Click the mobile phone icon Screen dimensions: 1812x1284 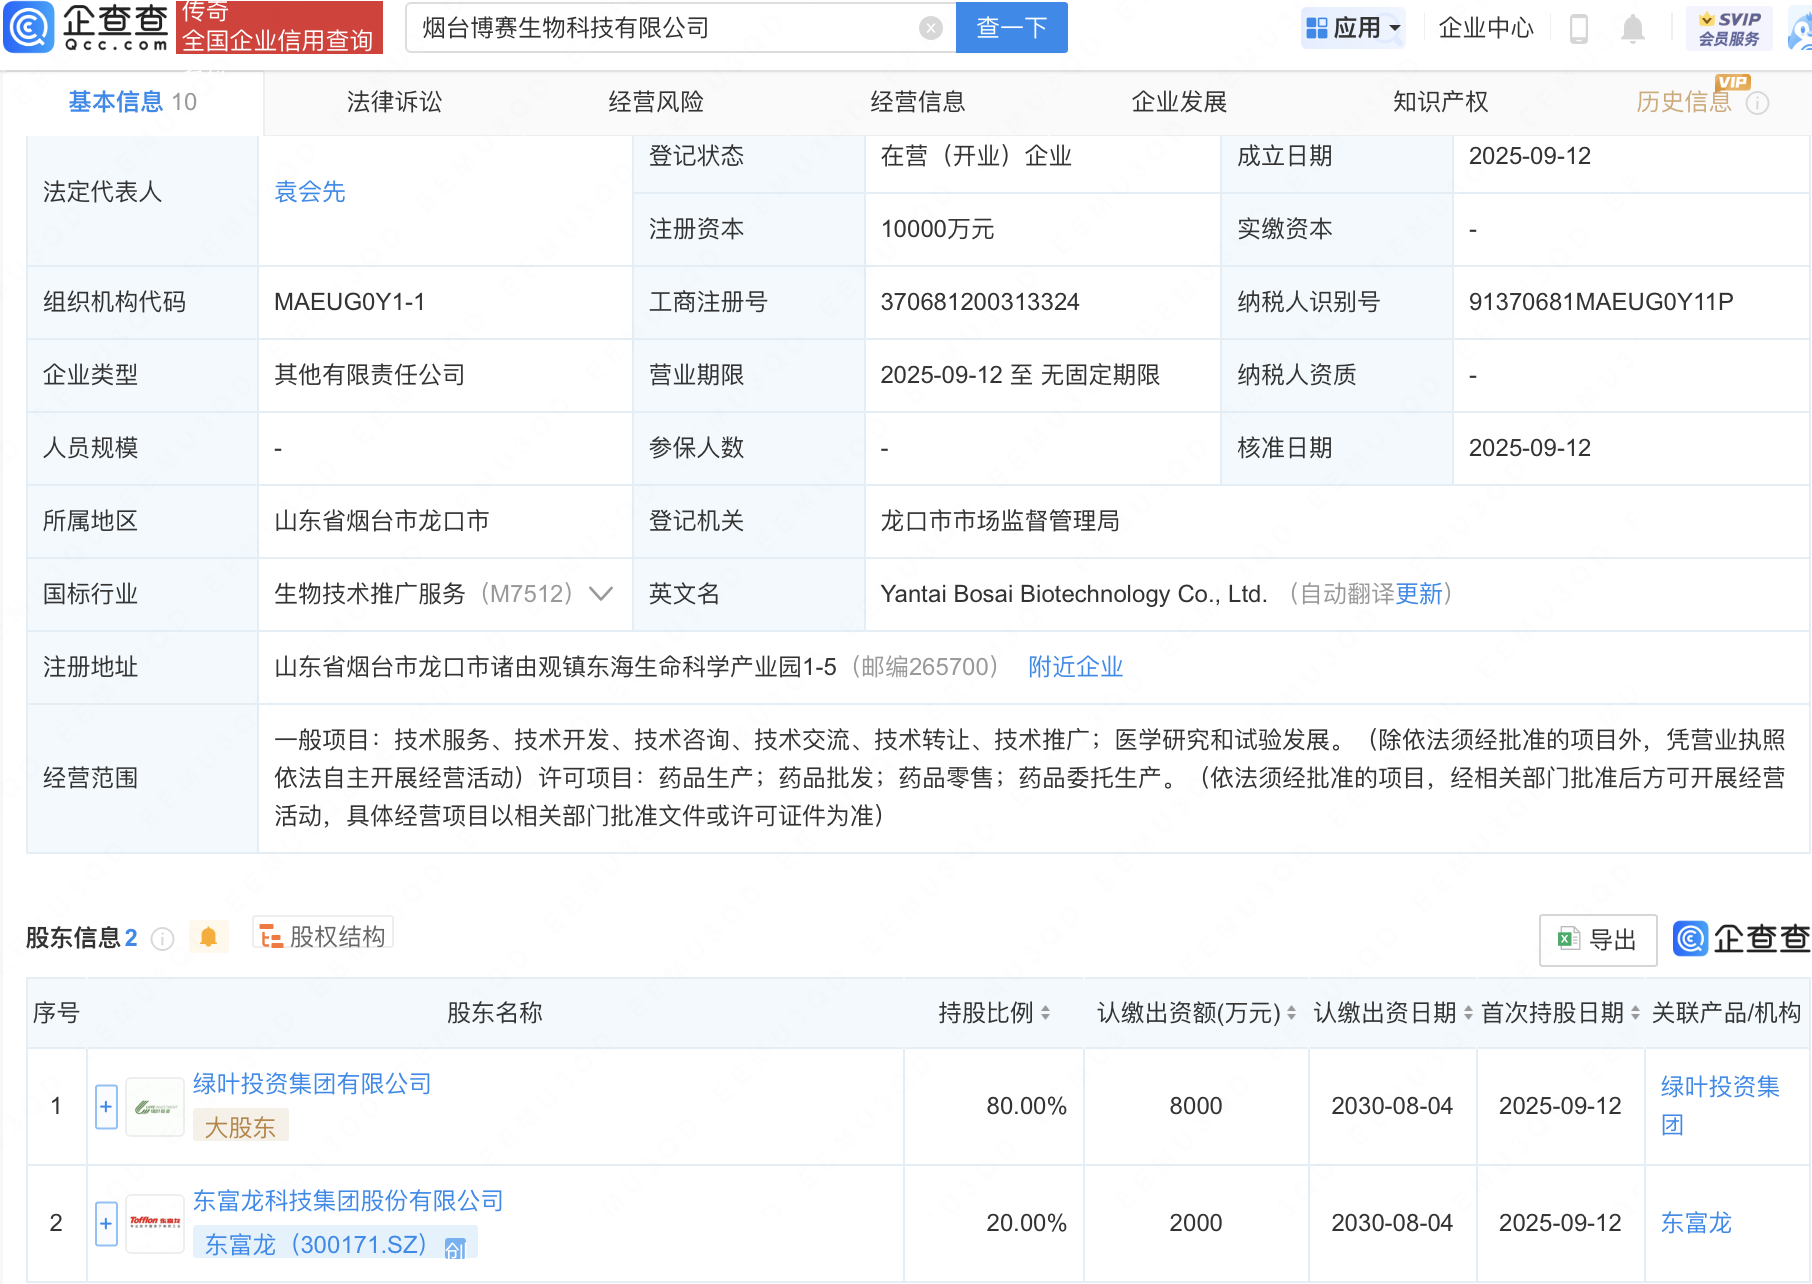1579,28
